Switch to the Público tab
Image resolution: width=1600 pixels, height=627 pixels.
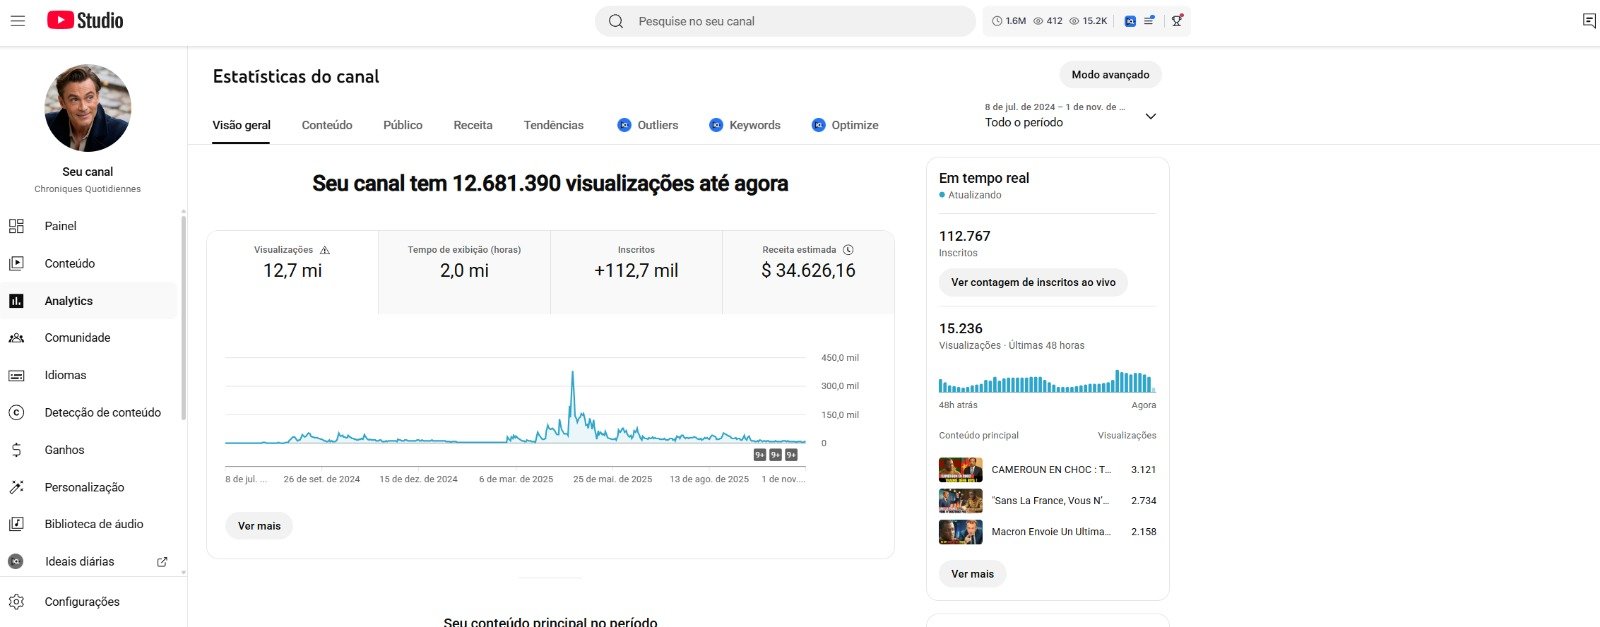pyautogui.click(x=402, y=125)
